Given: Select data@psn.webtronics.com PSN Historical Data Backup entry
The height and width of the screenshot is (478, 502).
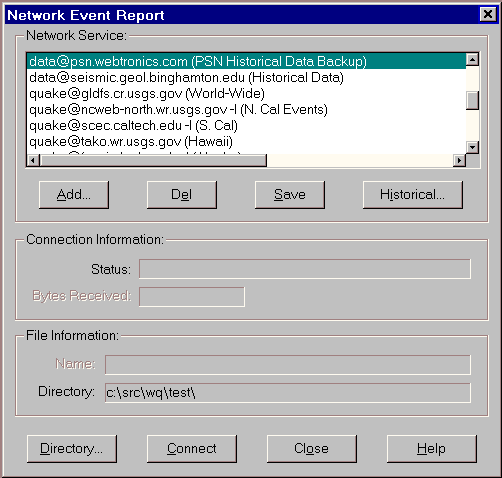Looking at the screenshot, I should click(x=246, y=61).
